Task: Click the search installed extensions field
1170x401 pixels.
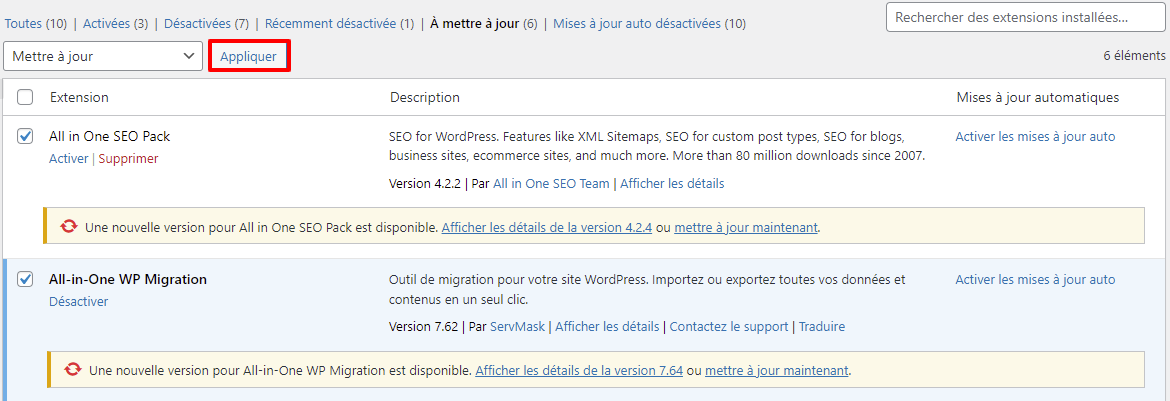Action: coord(1026,17)
